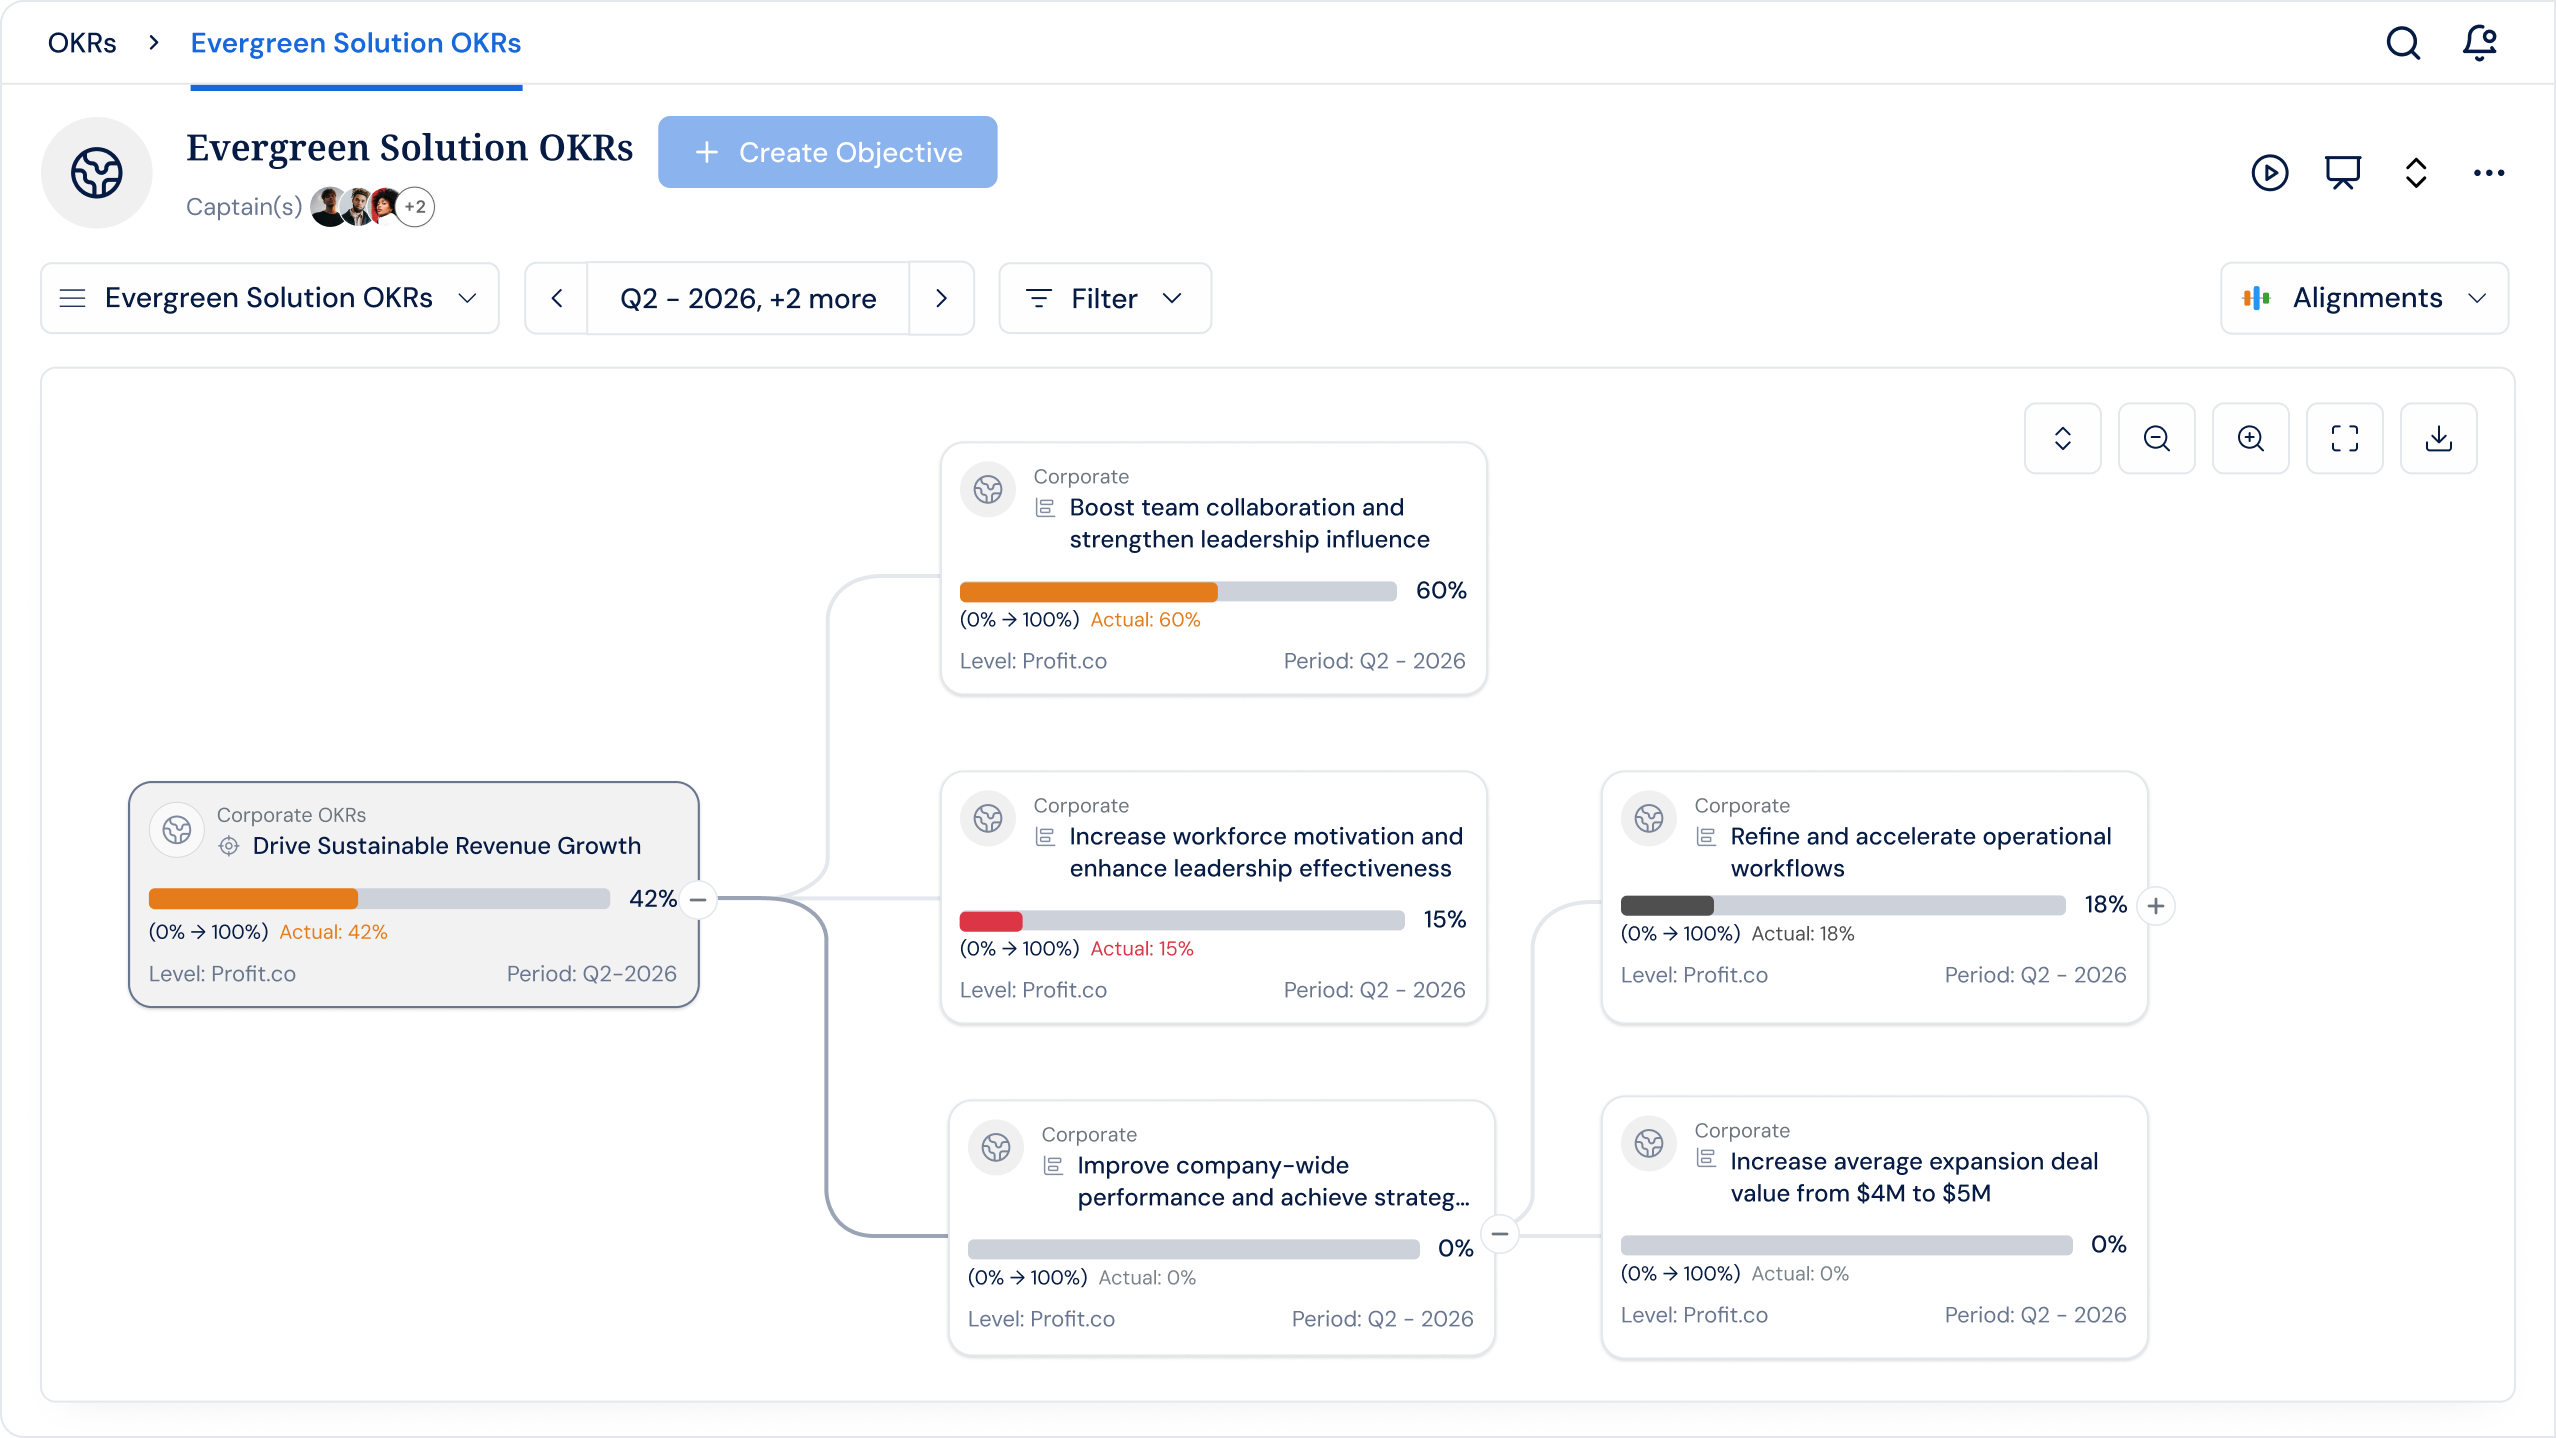Click 'Corporate OKRs' label
Image resolution: width=2556 pixels, height=1438 pixels.
[291, 815]
